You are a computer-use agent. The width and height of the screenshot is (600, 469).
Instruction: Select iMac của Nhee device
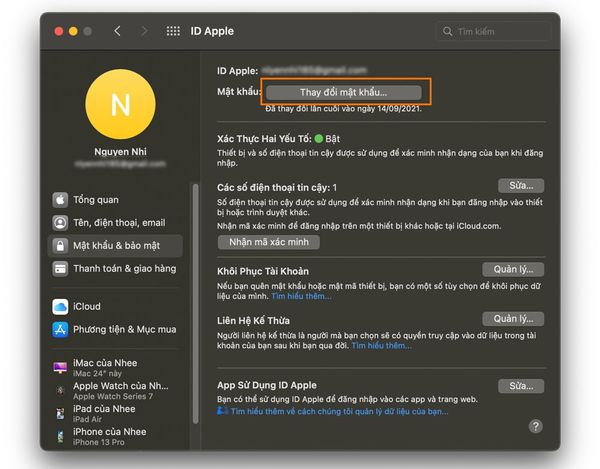[x=116, y=368]
